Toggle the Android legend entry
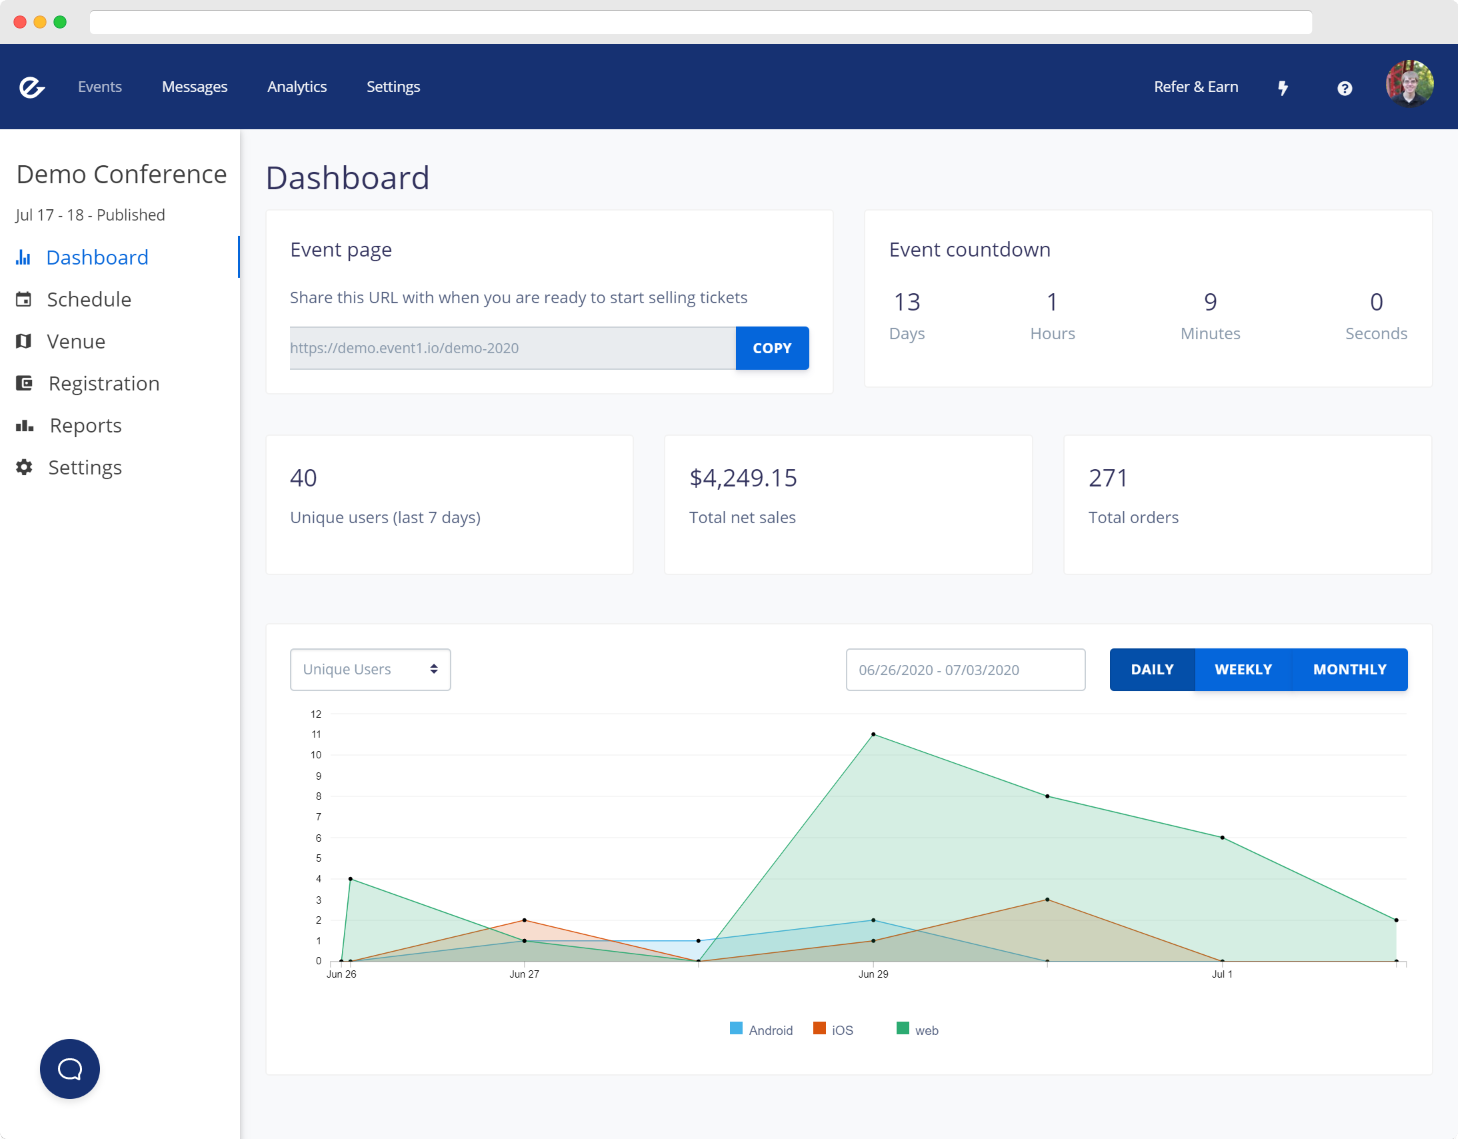 [761, 1029]
